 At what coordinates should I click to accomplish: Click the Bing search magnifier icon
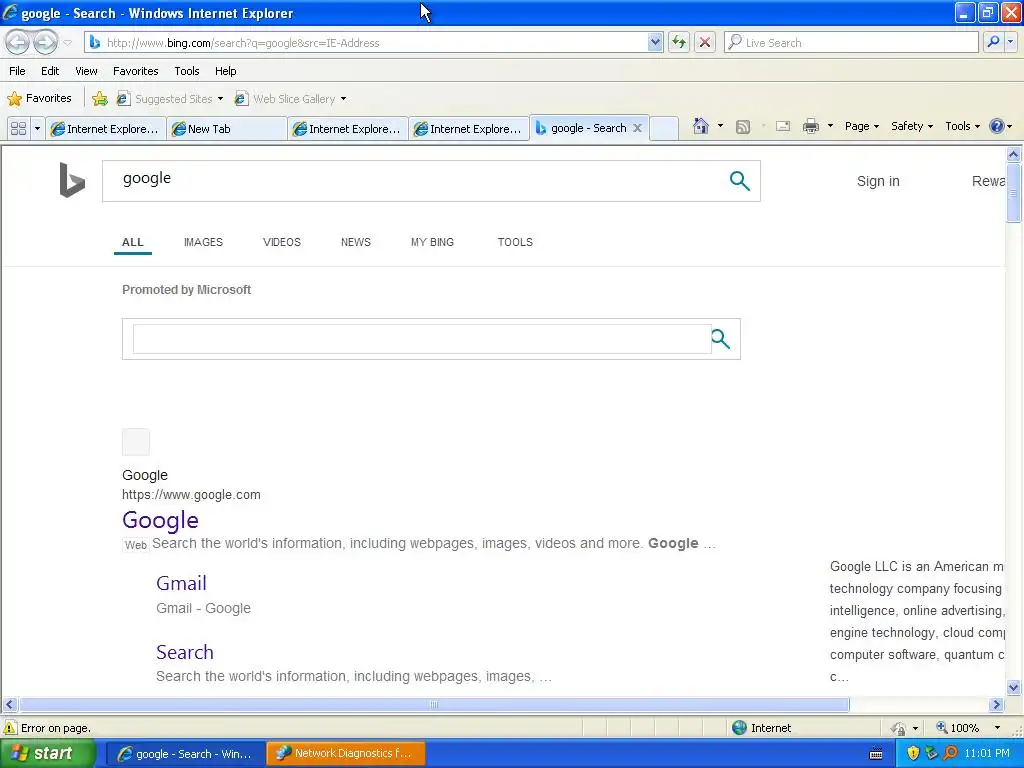[x=739, y=181]
